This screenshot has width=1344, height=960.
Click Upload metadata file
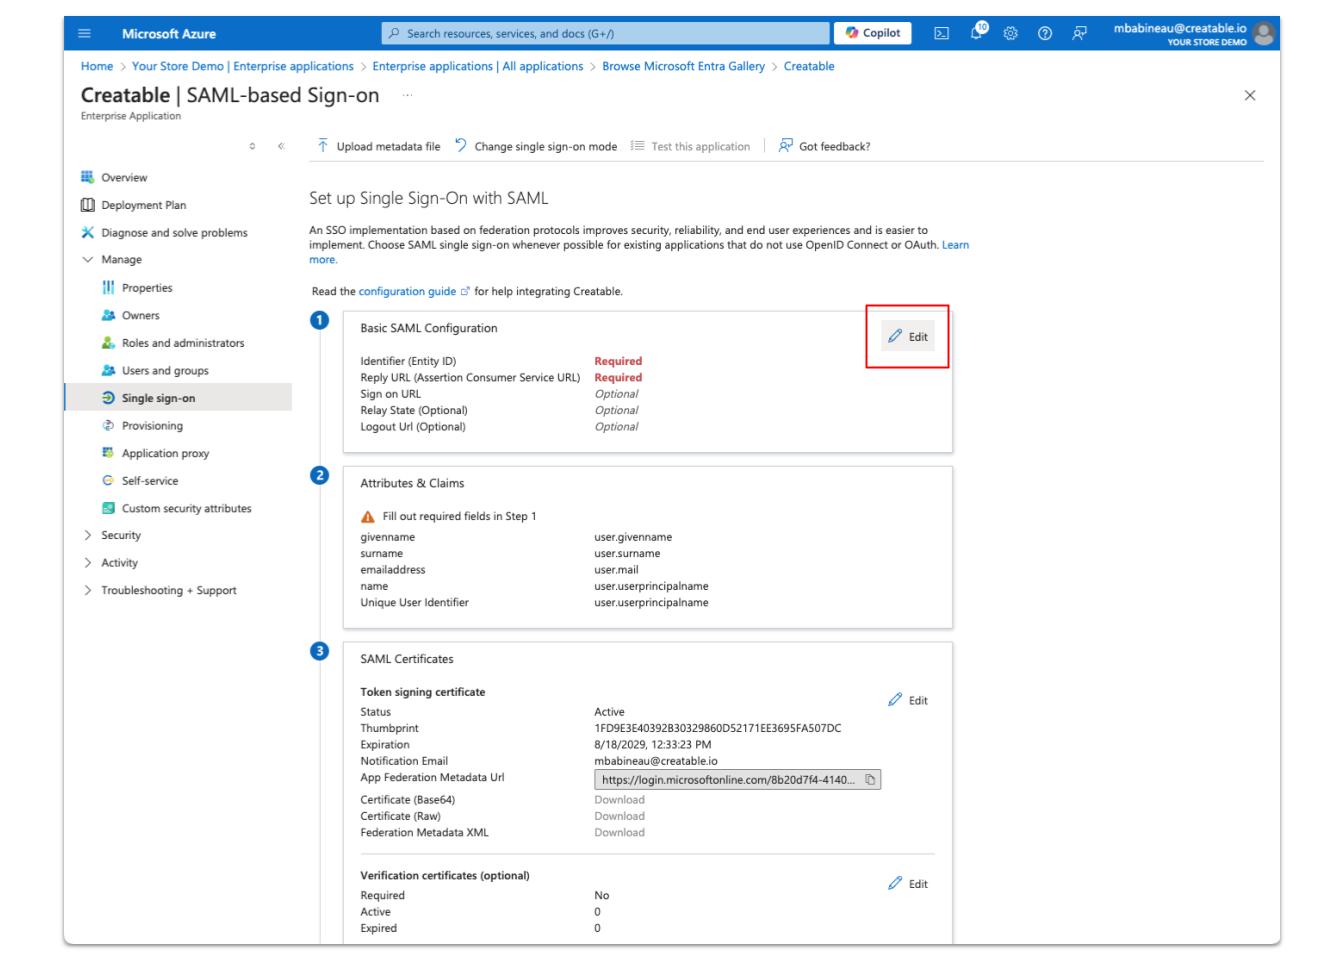click(379, 146)
